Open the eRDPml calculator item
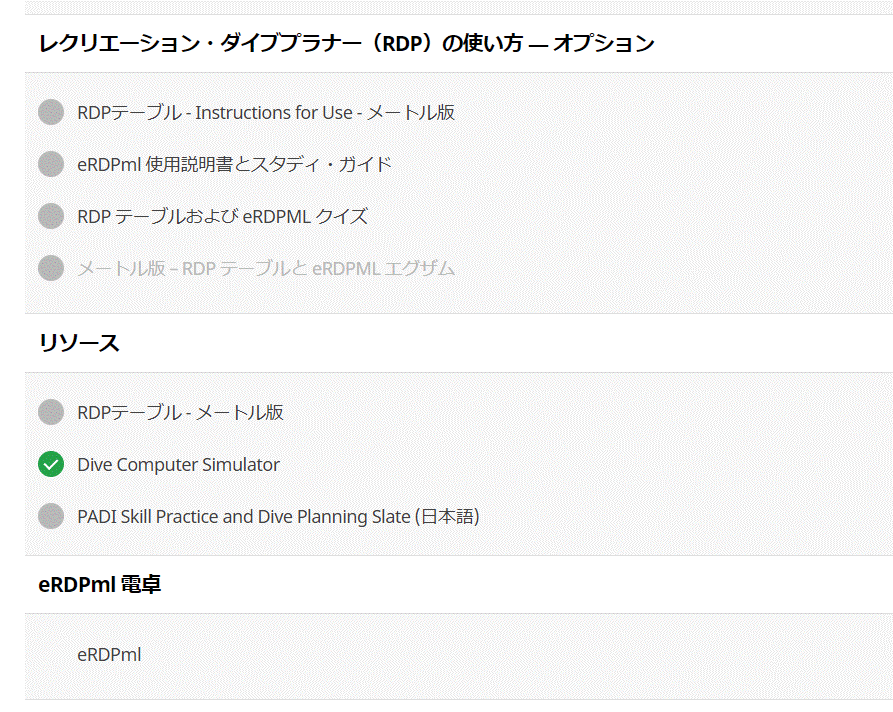This screenshot has height=712, width=893. 109,655
